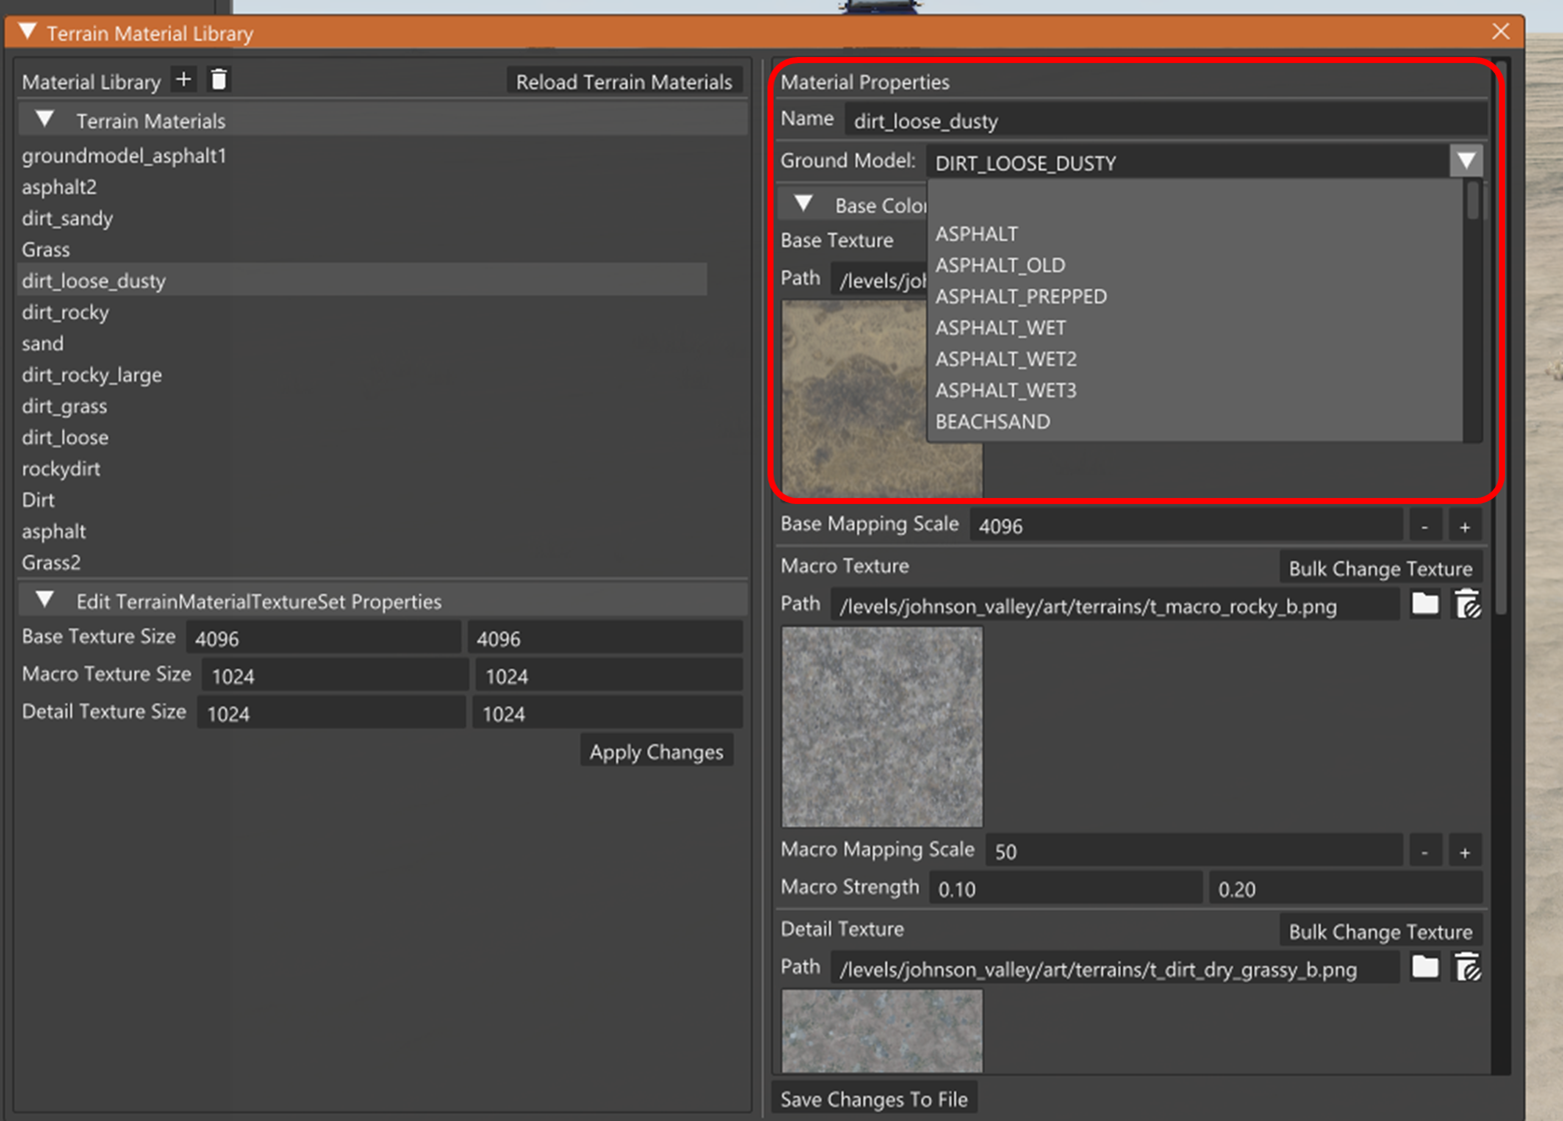Viewport: 1563px width, 1121px height.
Task: Click the Detail Texture preview thumbnail
Action: coord(882,1031)
